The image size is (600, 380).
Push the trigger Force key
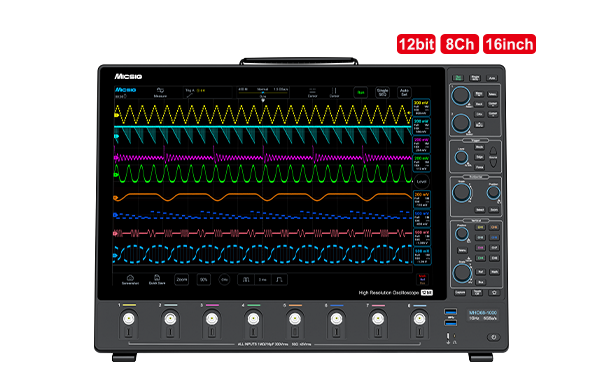click(479, 167)
